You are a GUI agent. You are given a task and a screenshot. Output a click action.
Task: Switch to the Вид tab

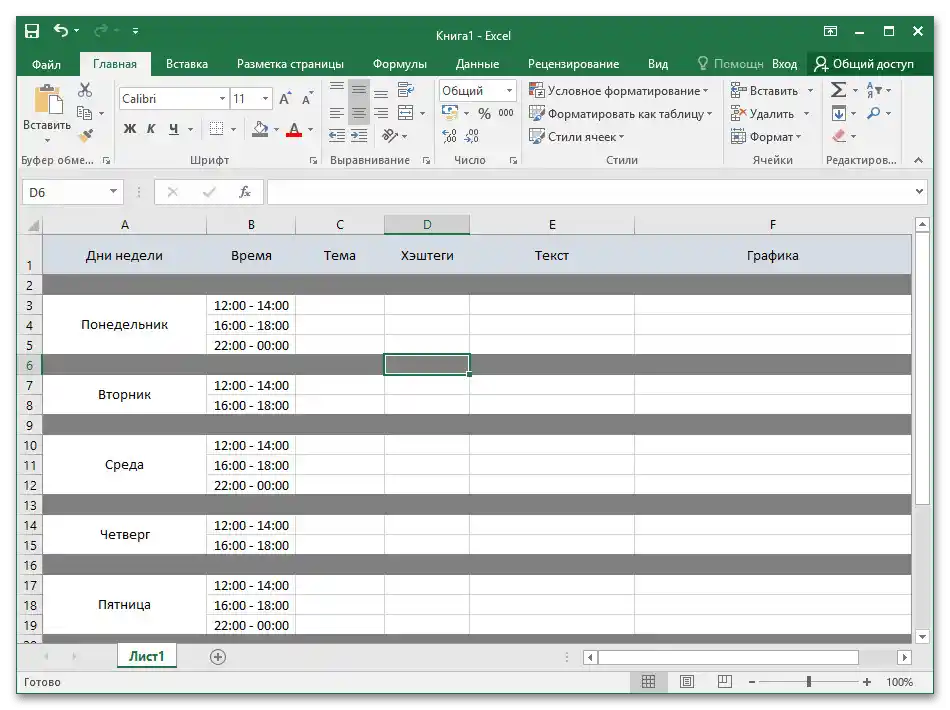[x=658, y=64]
